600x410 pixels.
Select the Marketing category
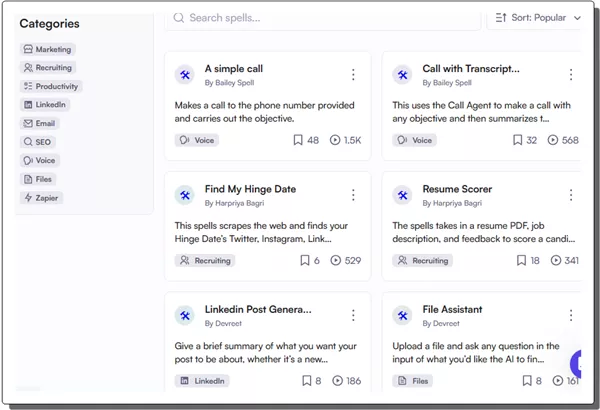coord(47,49)
